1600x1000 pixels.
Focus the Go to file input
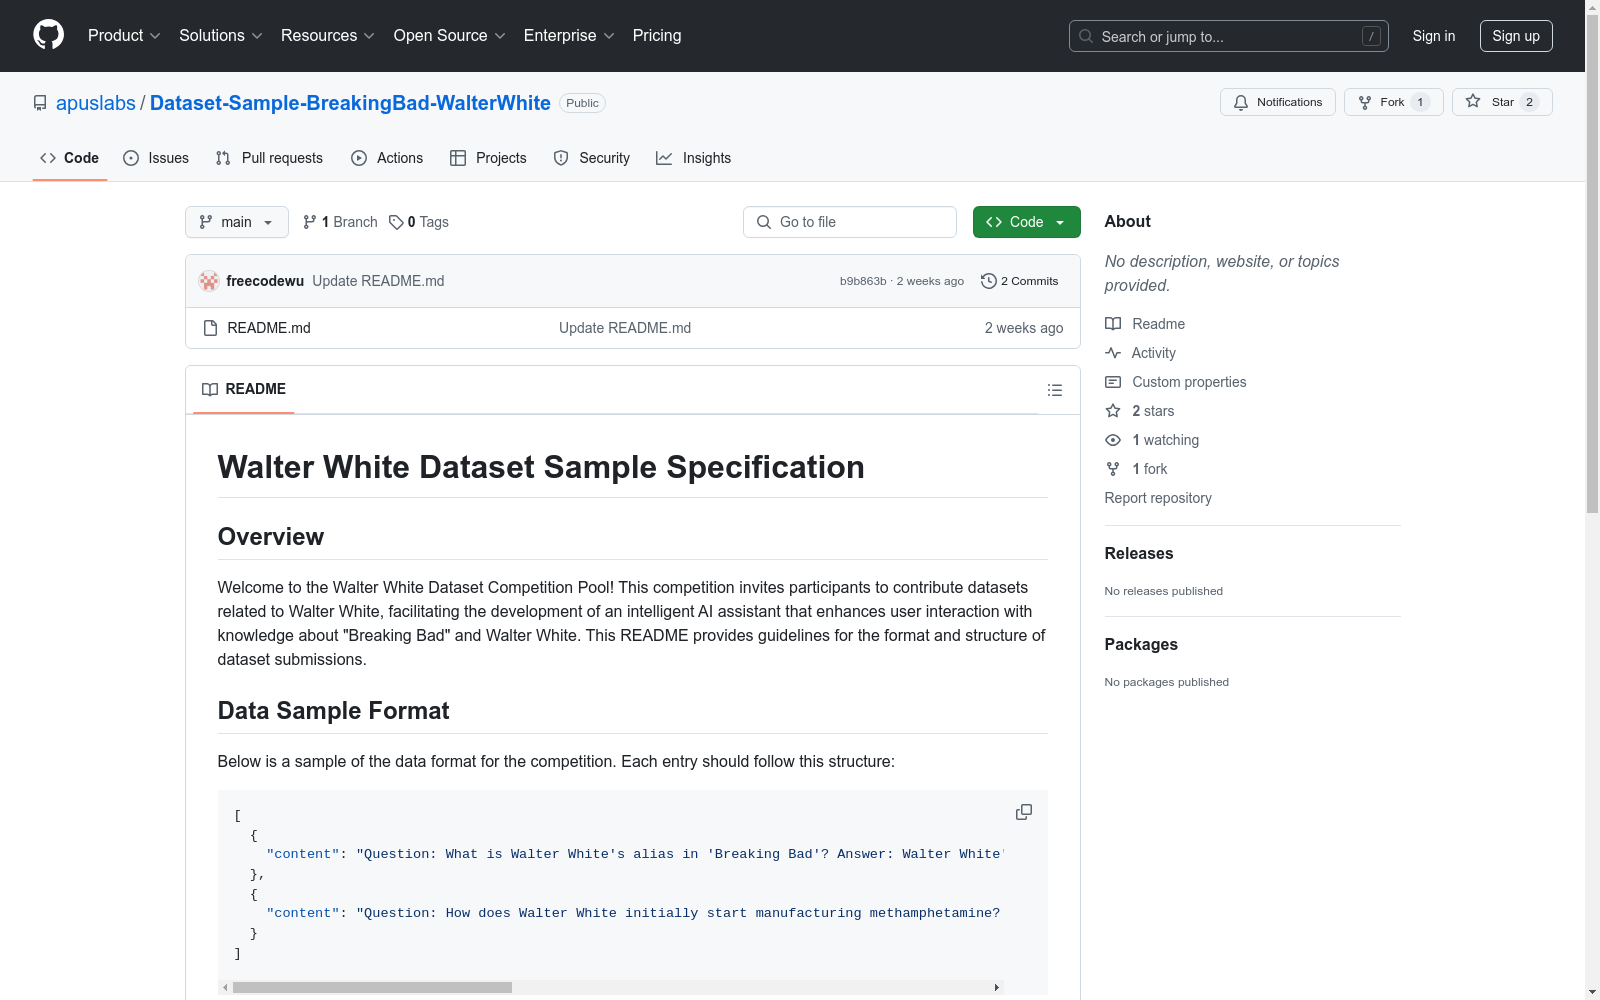click(x=850, y=222)
